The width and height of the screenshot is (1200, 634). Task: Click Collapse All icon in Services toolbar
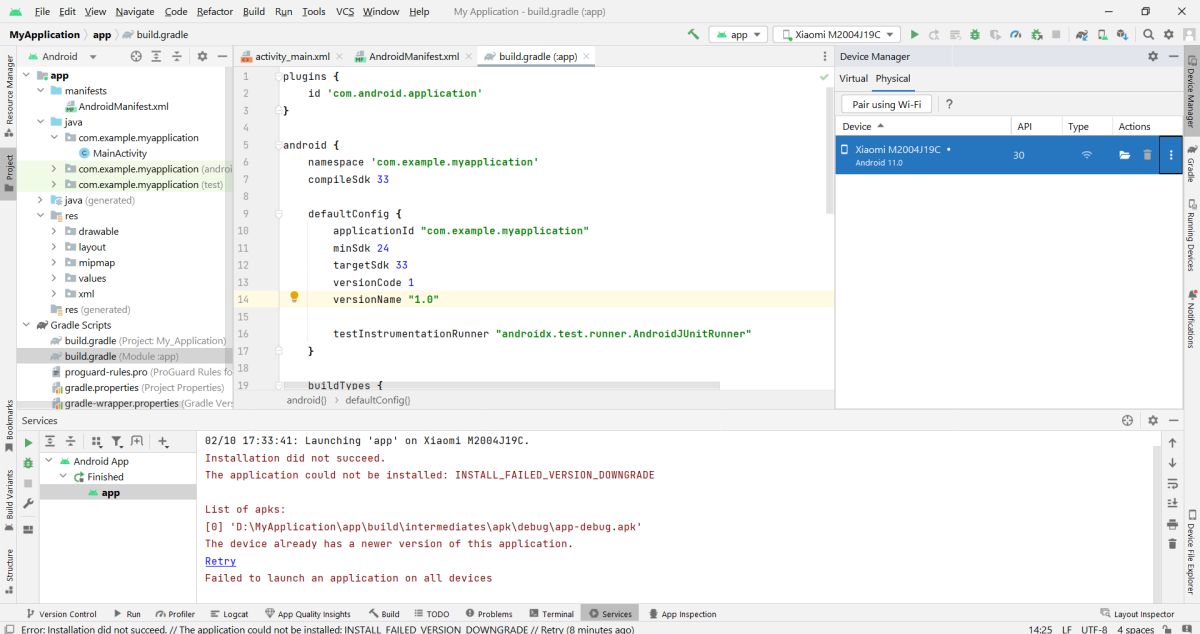(x=72, y=441)
